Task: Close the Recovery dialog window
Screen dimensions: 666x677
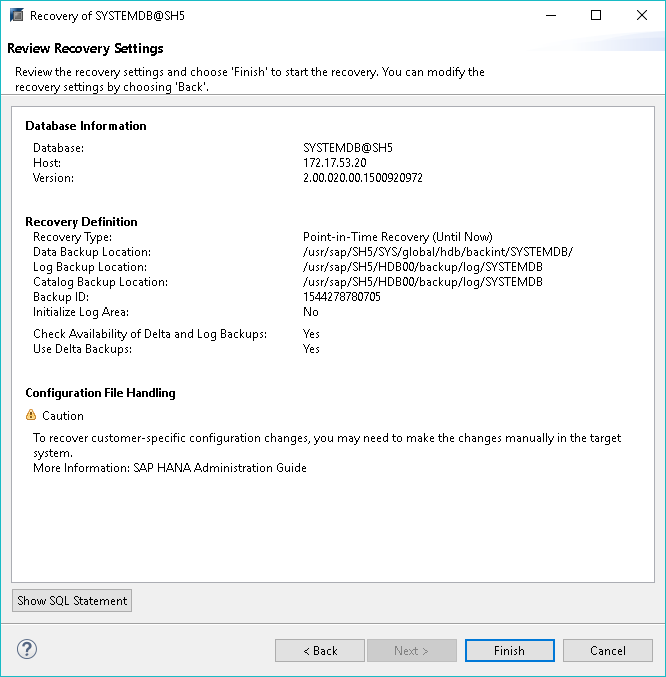Action: [x=641, y=16]
